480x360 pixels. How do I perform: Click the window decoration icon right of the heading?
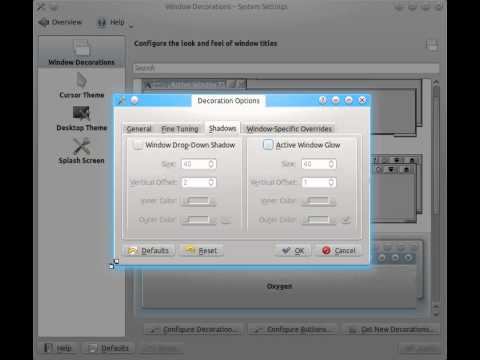[x=432, y=45]
